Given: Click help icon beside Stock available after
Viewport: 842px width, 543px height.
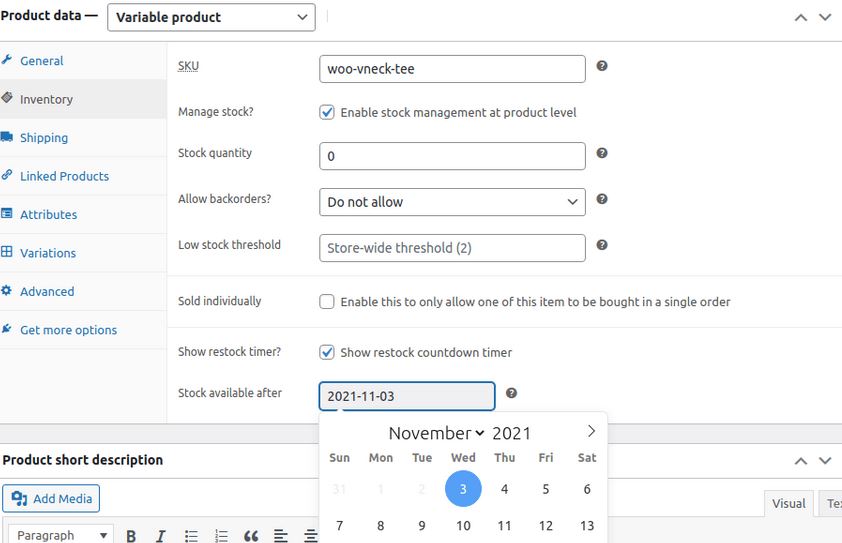Looking at the screenshot, I should tap(511, 393).
